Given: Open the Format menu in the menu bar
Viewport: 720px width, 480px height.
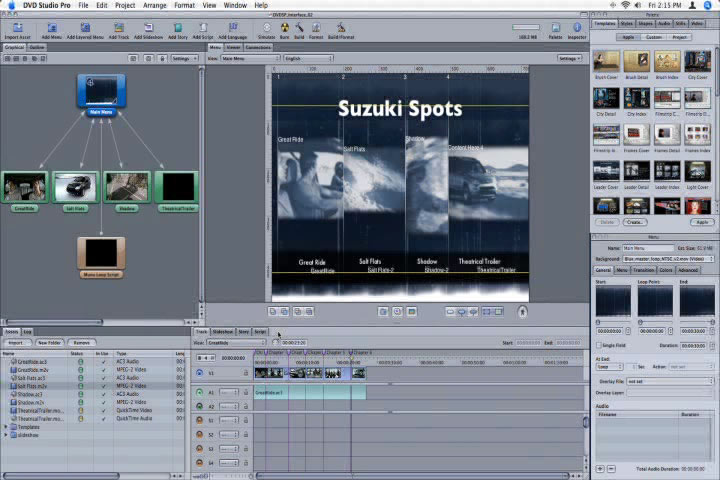Looking at the screenshot, I should click(184, 5).
